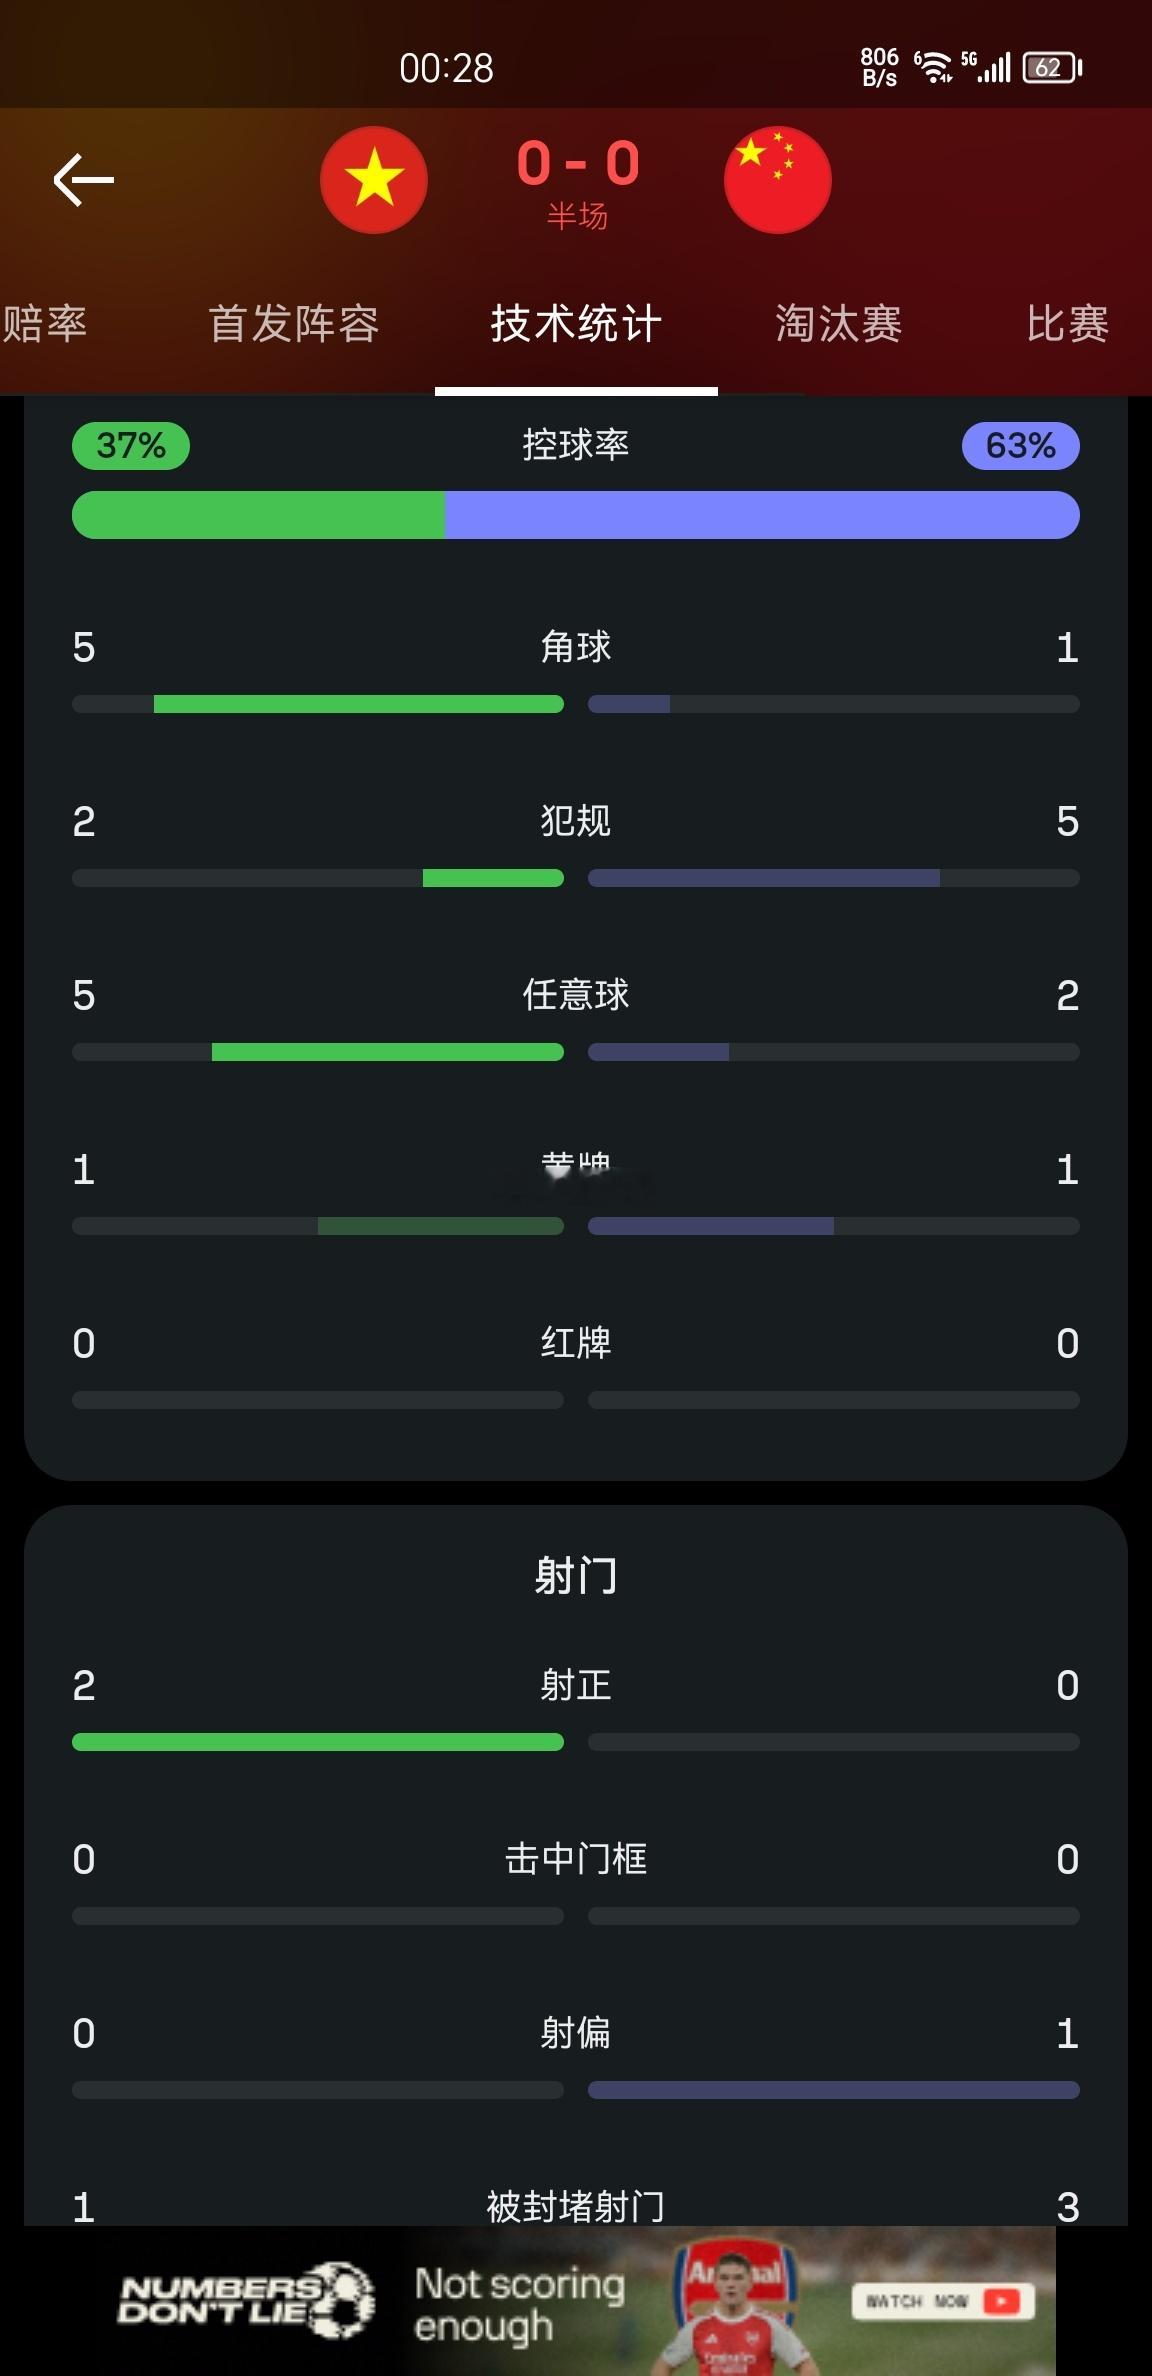This screenshot has width=1152, height=2376.
Task: Tap the green 37% possession badge
Action: 129,445
